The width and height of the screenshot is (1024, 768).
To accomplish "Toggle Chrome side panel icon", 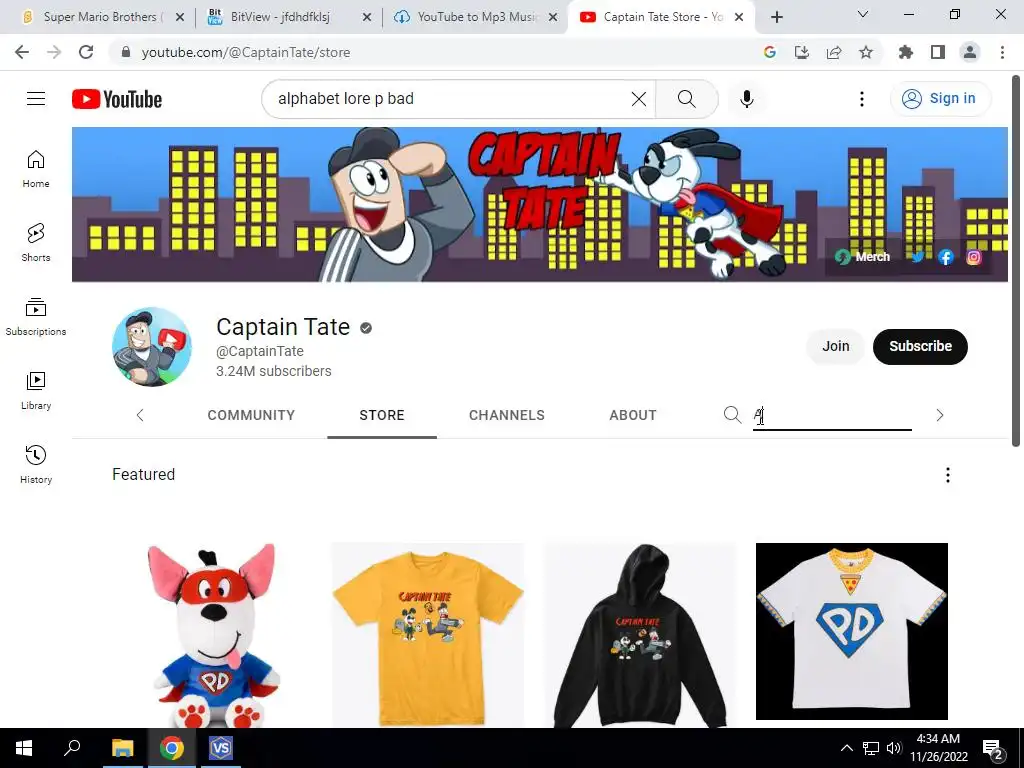I will click(938, 52).
